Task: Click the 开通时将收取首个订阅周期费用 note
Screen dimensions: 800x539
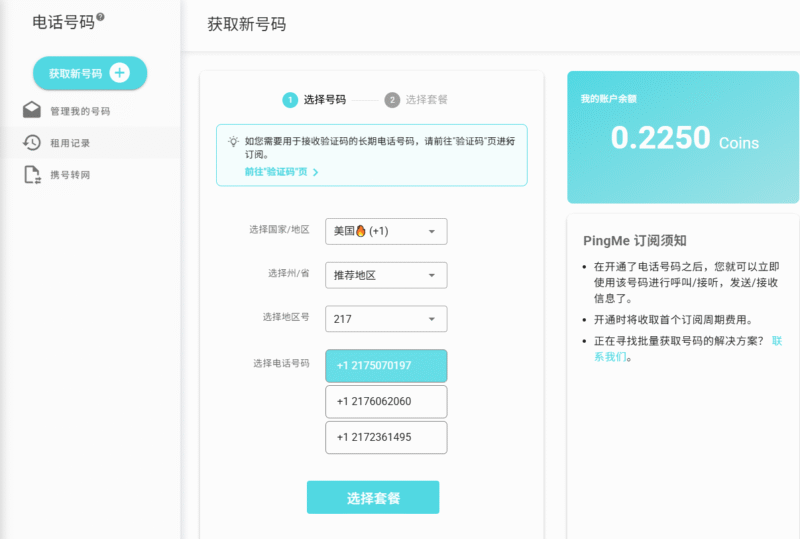Action: click(x=673, y=320)
